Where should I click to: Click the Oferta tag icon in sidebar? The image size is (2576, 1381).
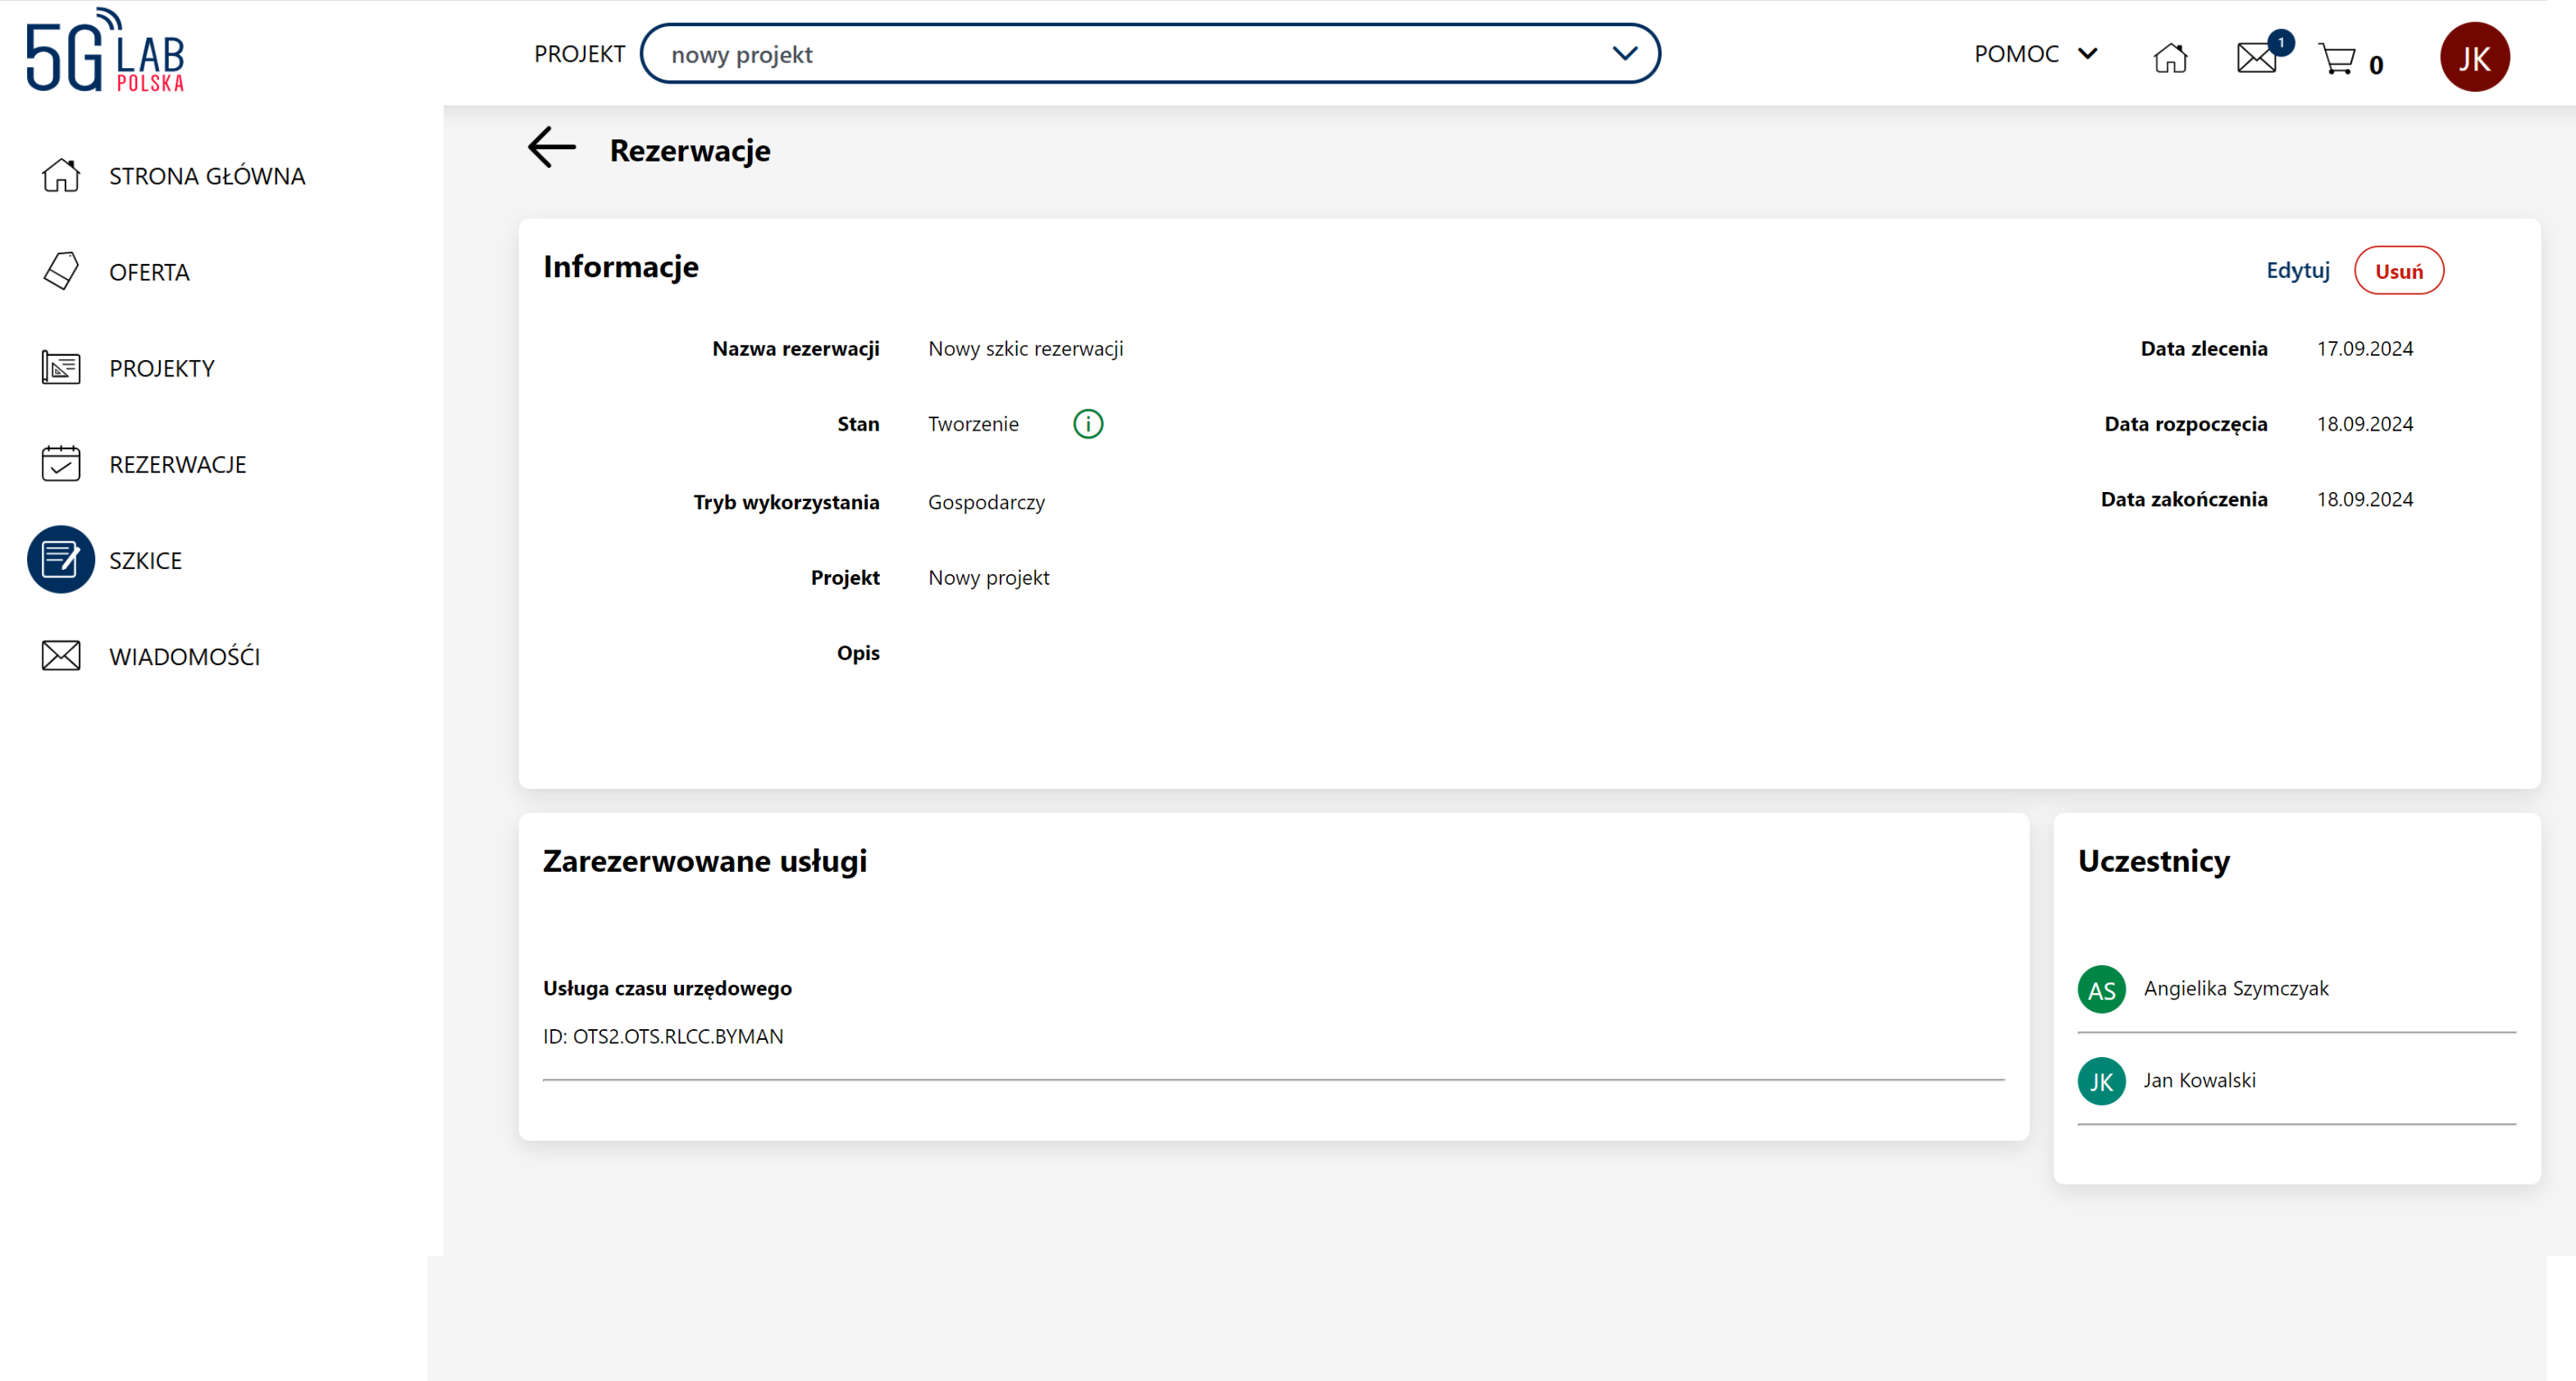tap(61, 271)
